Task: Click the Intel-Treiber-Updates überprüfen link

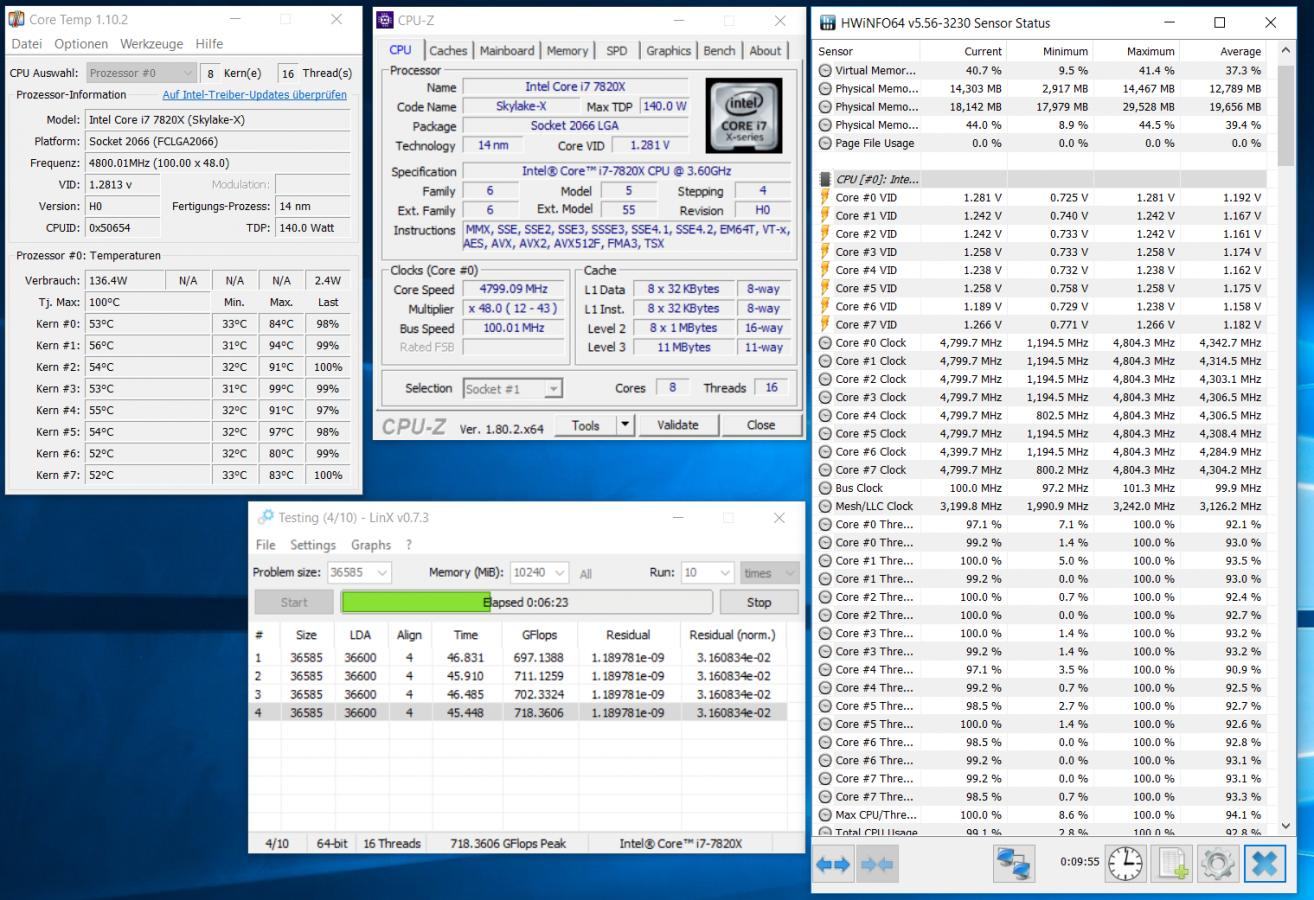Action: [255, 95]
